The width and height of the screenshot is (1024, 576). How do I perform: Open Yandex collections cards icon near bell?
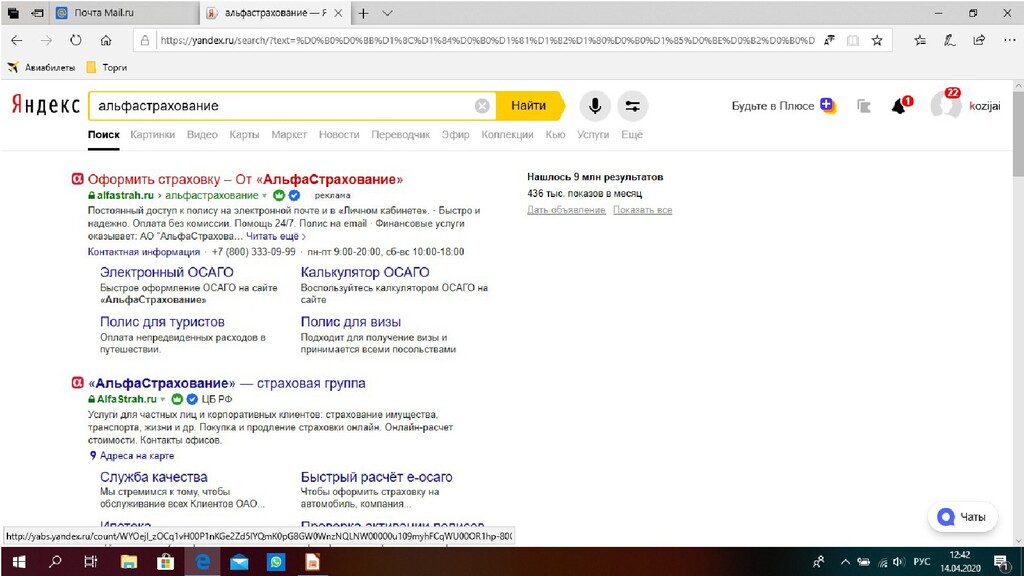(x=863, y=106)
